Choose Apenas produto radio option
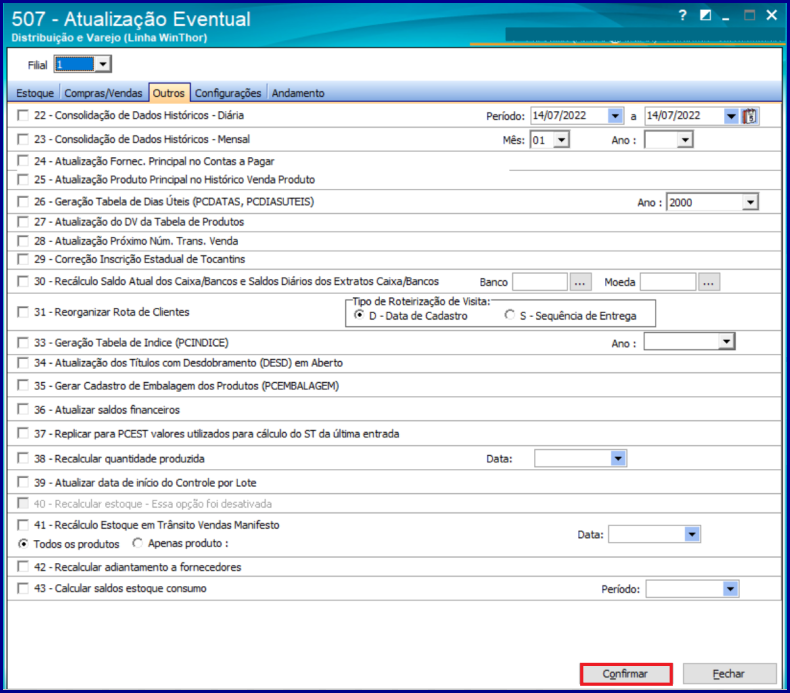 click(138, 543)
